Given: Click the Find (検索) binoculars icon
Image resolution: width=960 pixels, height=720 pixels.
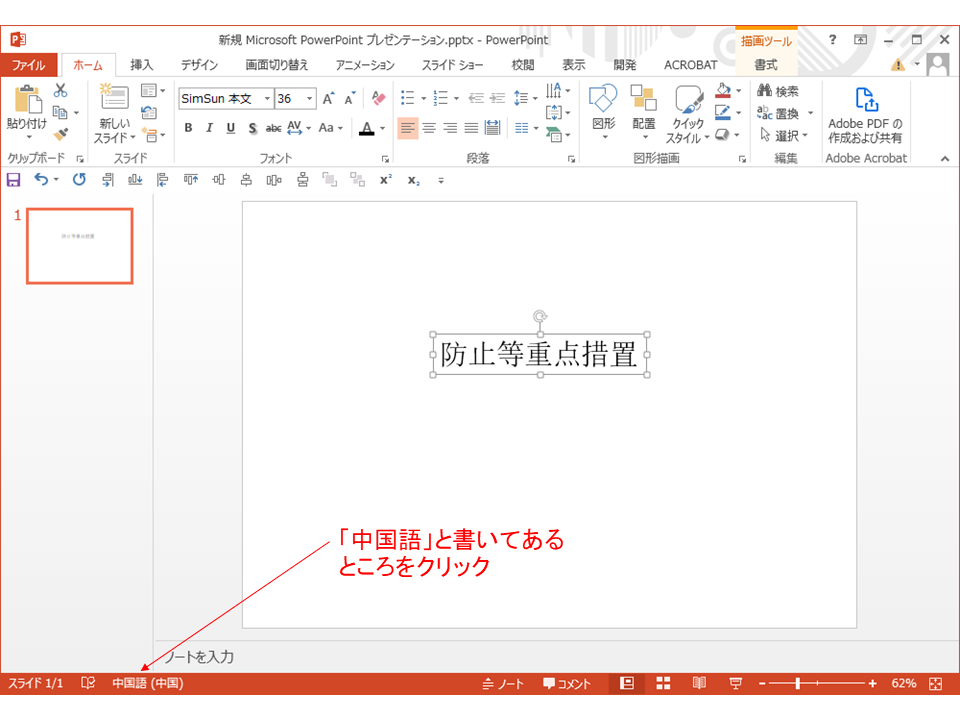Looking at the screenshot, I should pyautogui.click(x=766, y=91).
